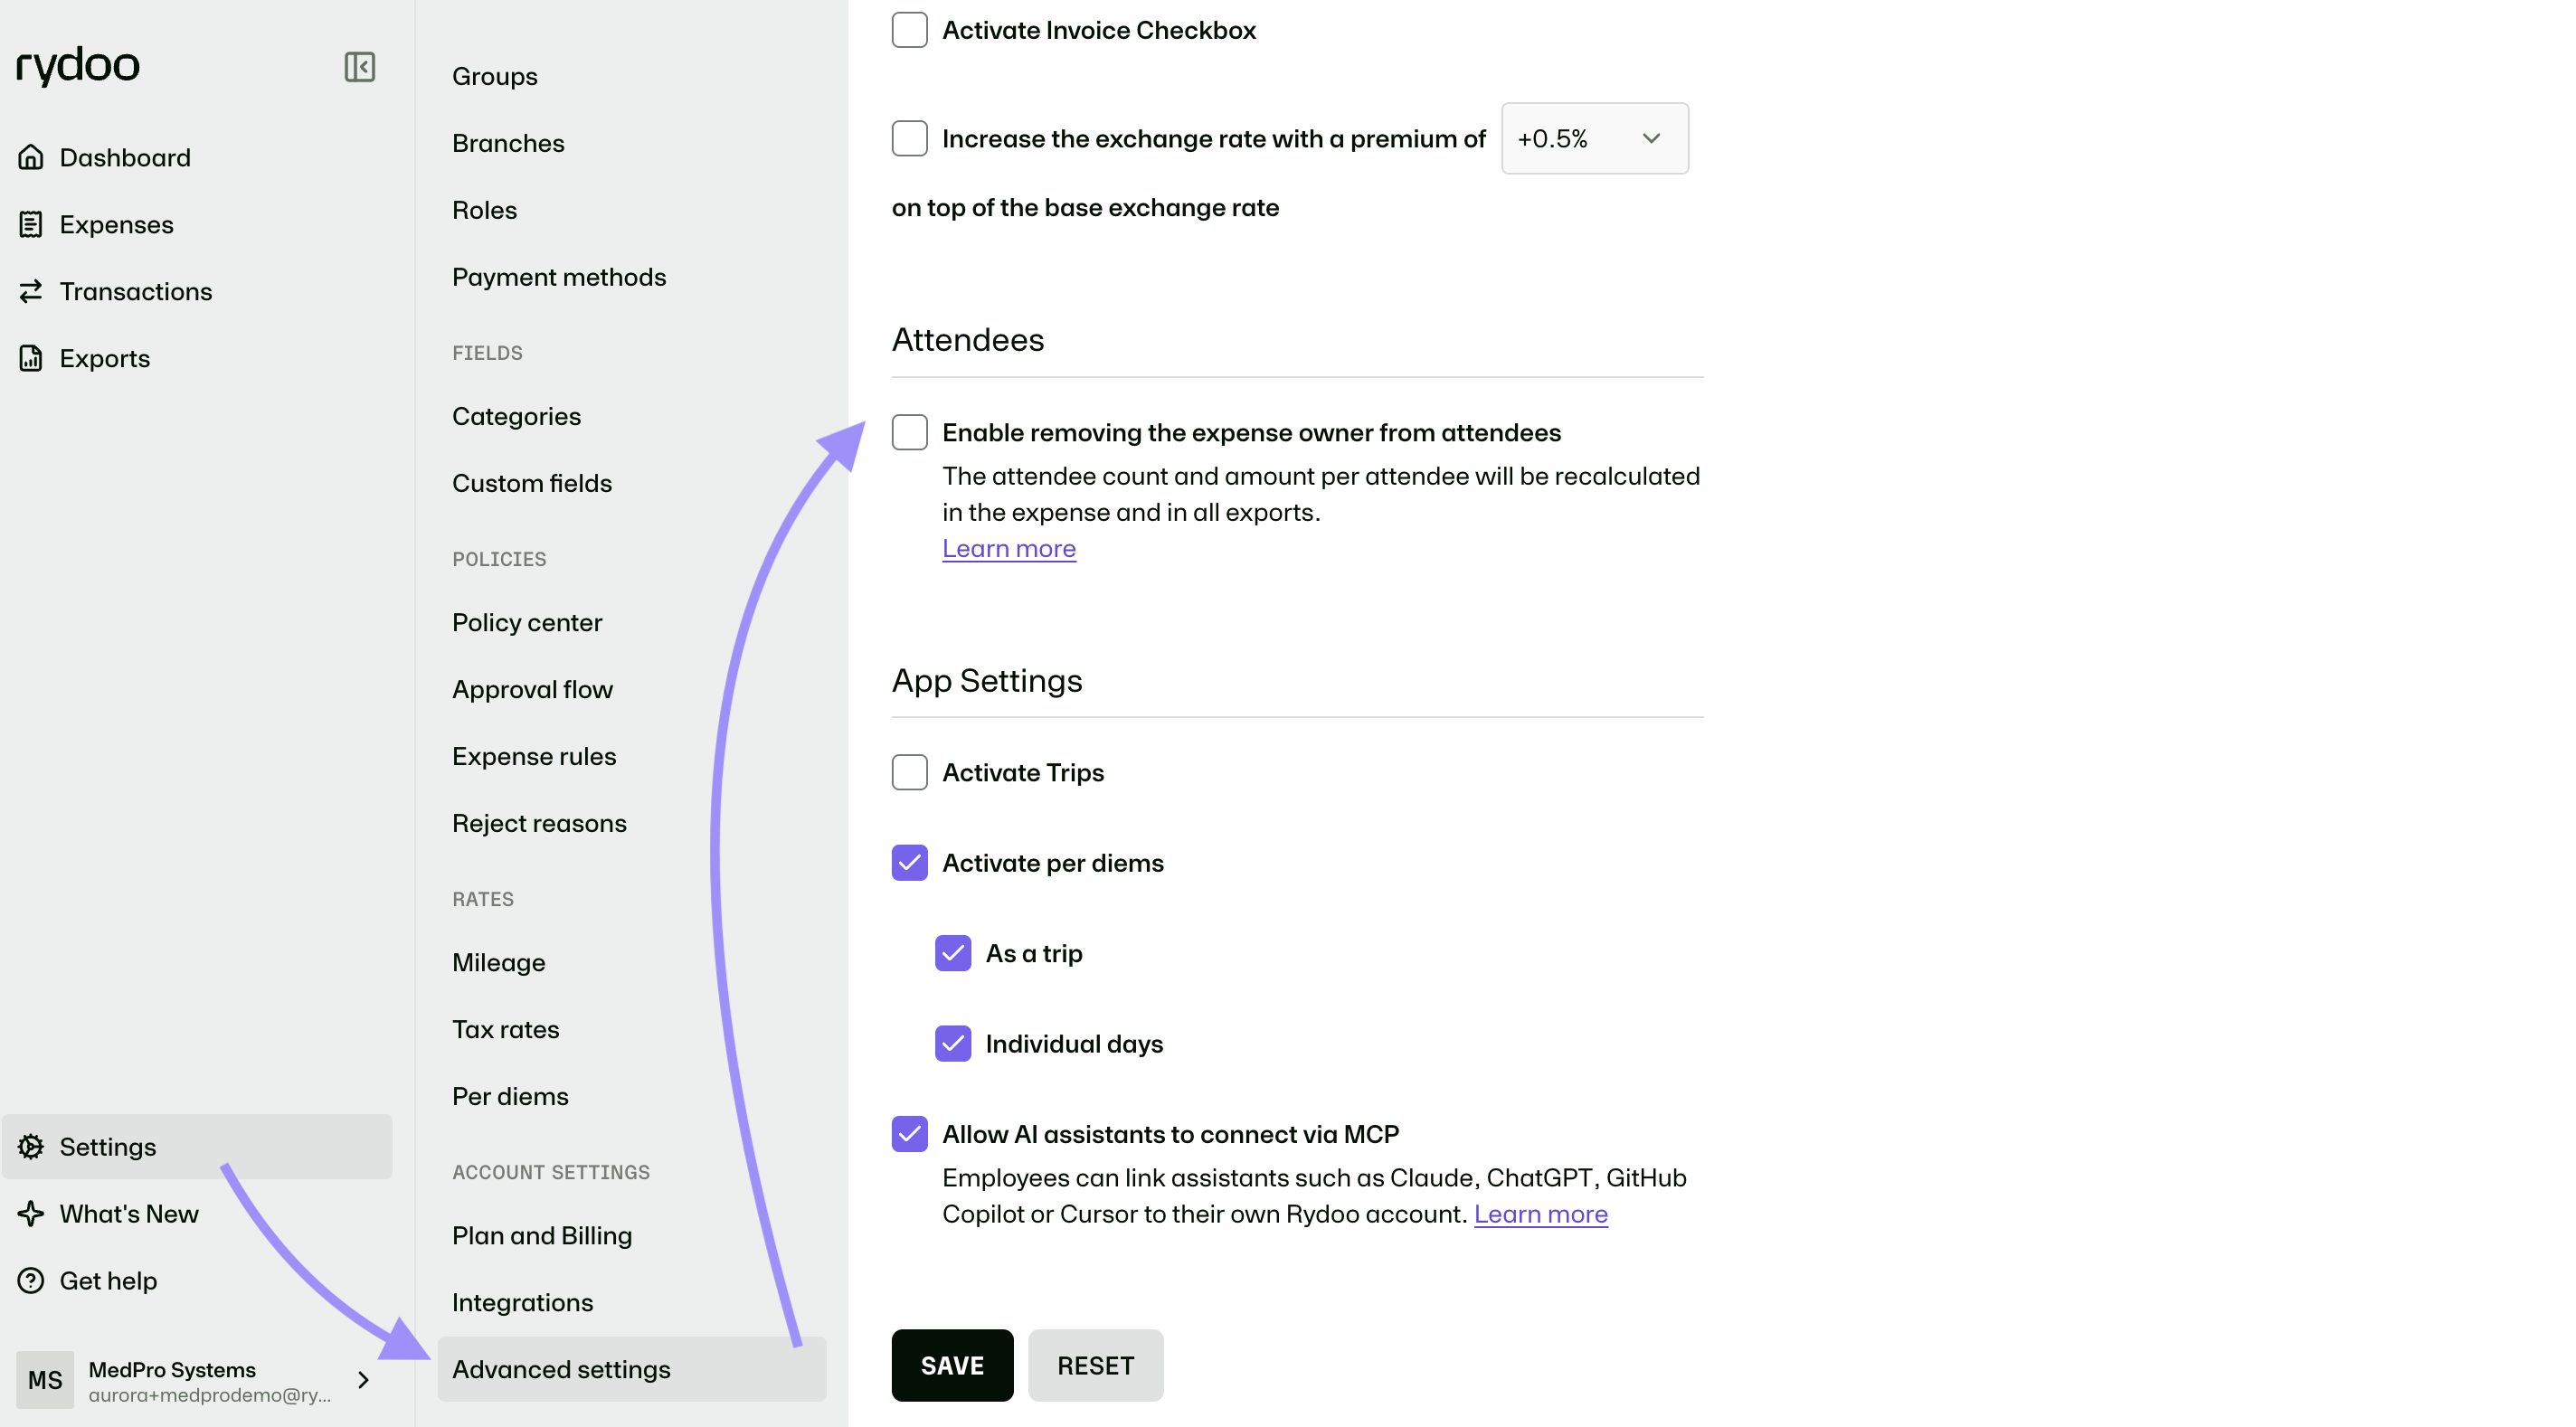Open Approval flow settings
Screen dimensions: 2576x1427
(x=532, y=689)
